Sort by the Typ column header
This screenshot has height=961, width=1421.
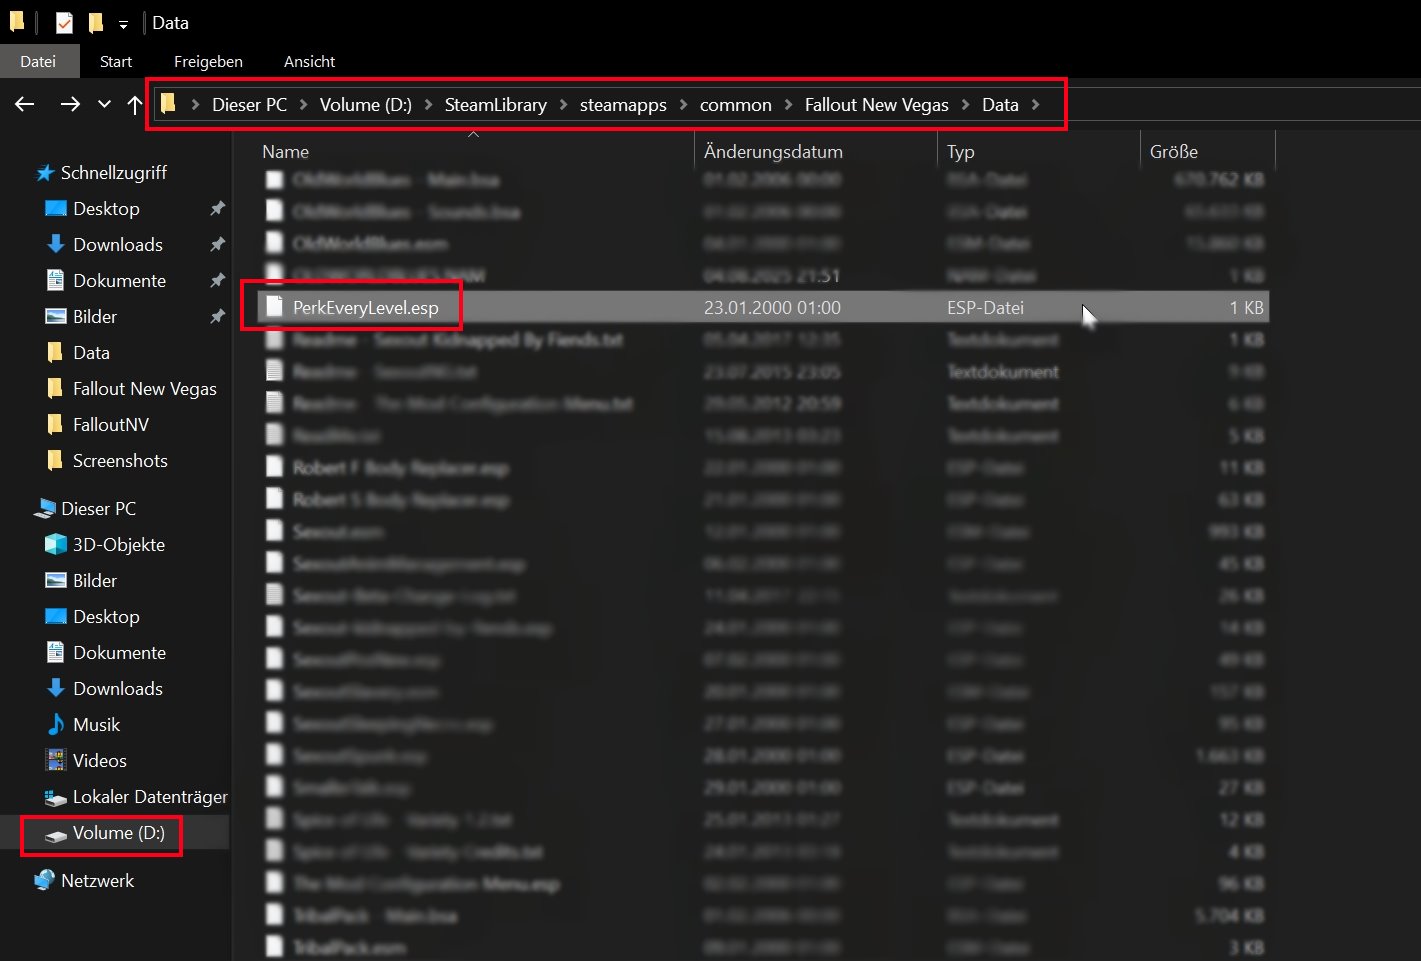click(960, 152)
